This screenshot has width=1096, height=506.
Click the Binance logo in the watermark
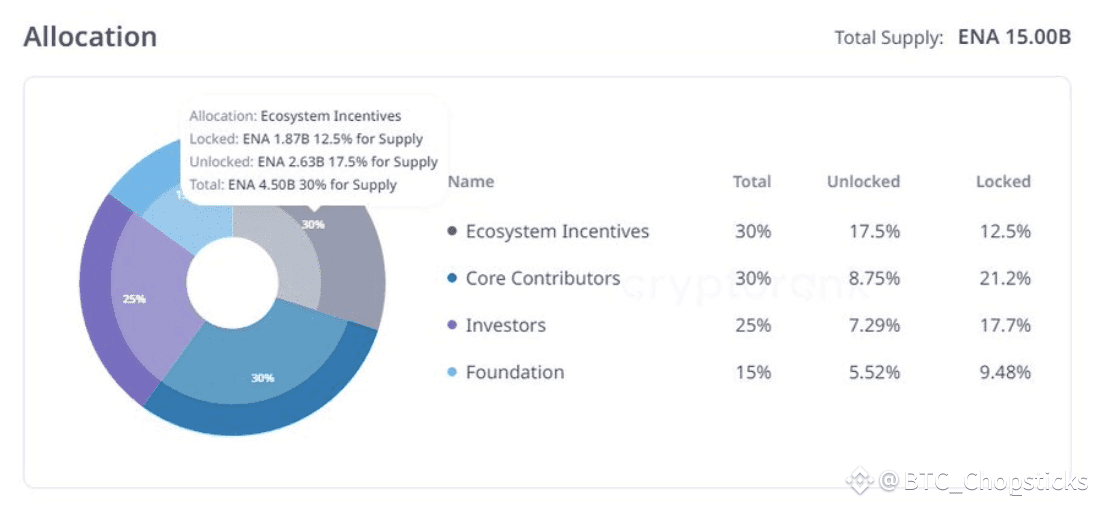[859, 482]
